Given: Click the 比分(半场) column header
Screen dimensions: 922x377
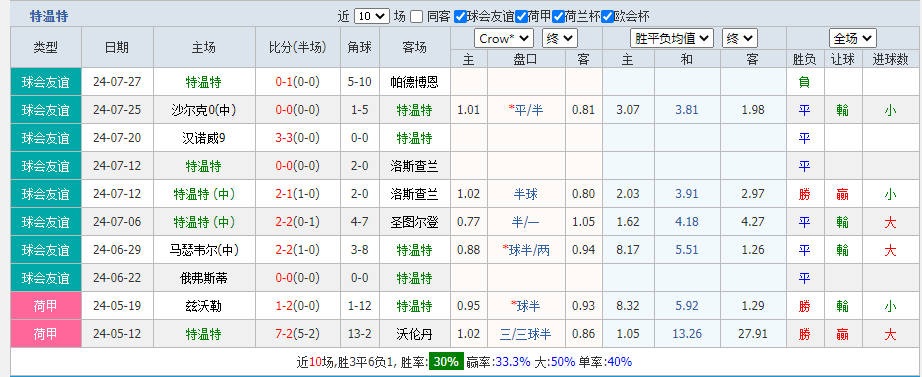Looking at the screenshot, I should (298, 47).
